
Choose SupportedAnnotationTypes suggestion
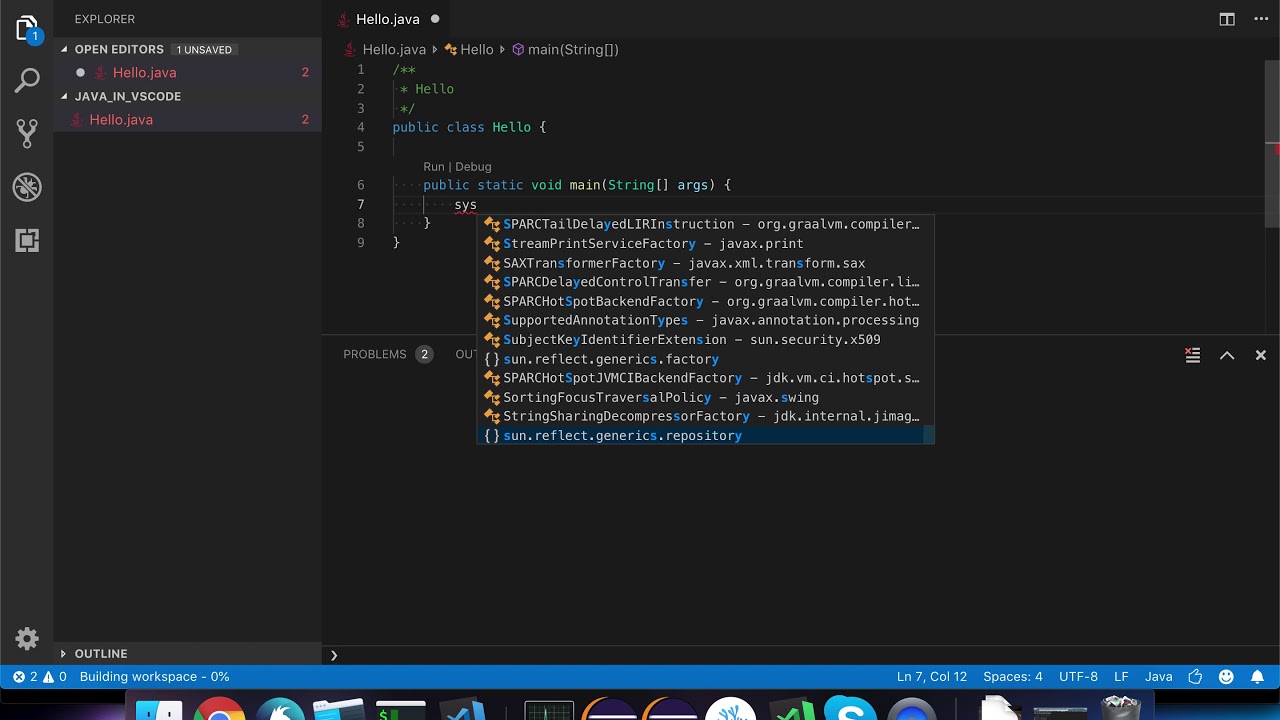(x=705, y=320)
